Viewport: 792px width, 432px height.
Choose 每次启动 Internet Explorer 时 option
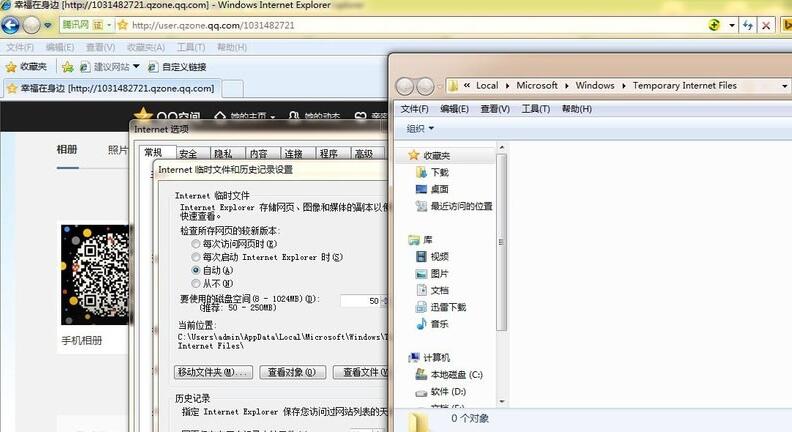195,257
